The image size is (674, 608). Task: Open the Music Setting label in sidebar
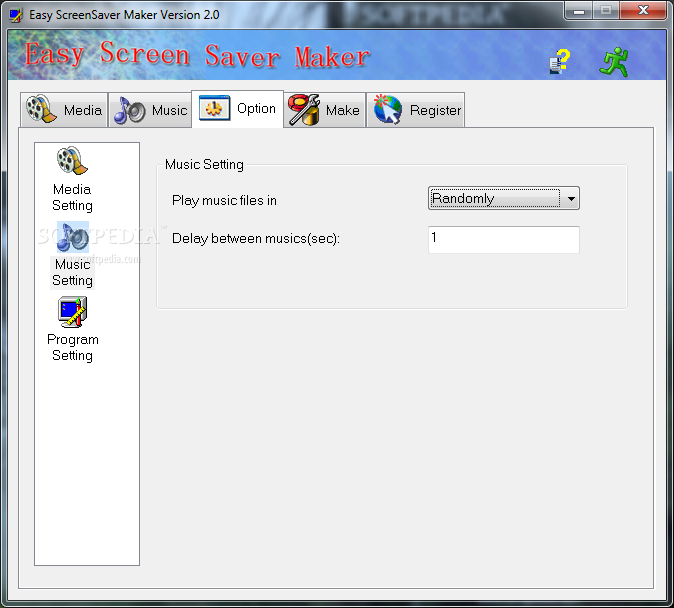coord(72,272)
